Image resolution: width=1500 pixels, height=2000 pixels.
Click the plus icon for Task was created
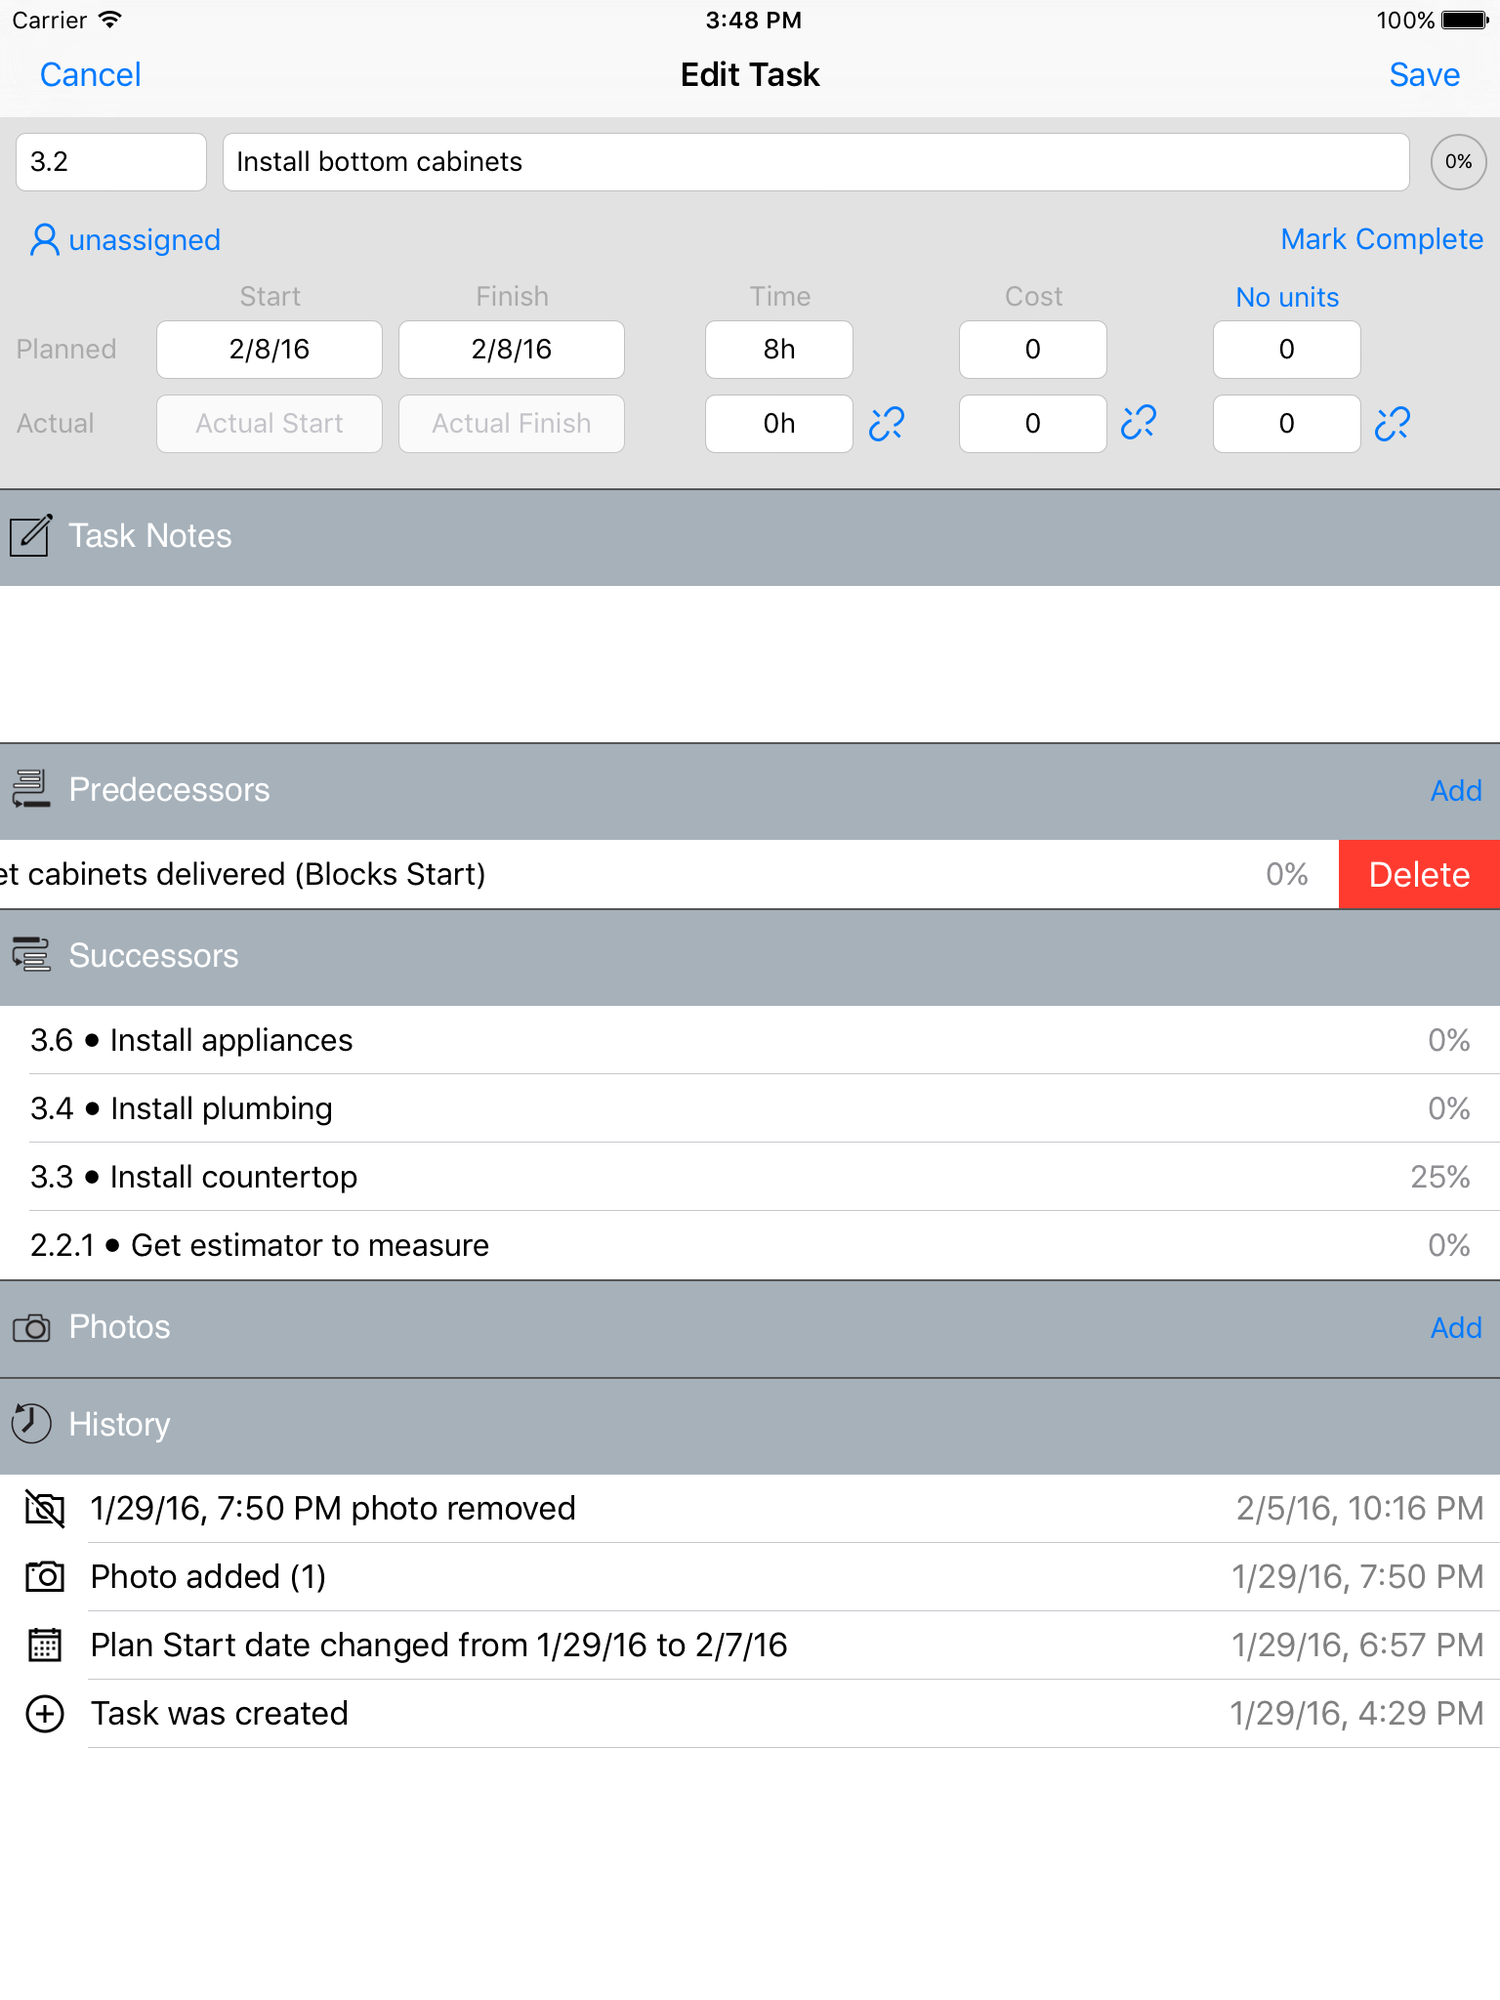44,1713
